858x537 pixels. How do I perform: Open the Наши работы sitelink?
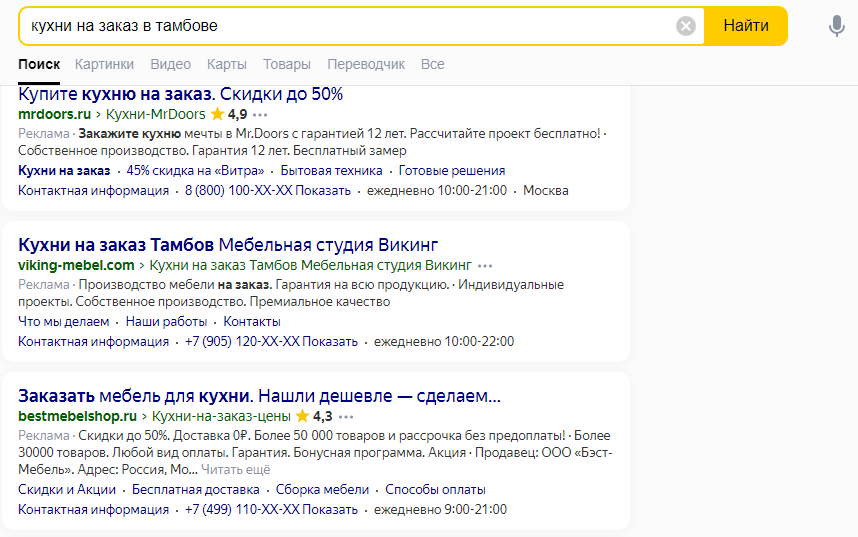coord(166,322)
